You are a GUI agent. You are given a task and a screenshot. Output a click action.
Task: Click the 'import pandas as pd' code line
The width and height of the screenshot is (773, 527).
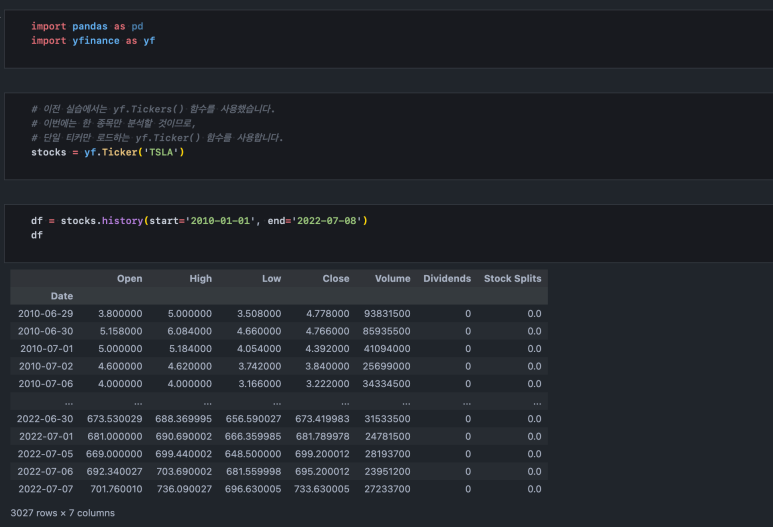click(87, 26)
